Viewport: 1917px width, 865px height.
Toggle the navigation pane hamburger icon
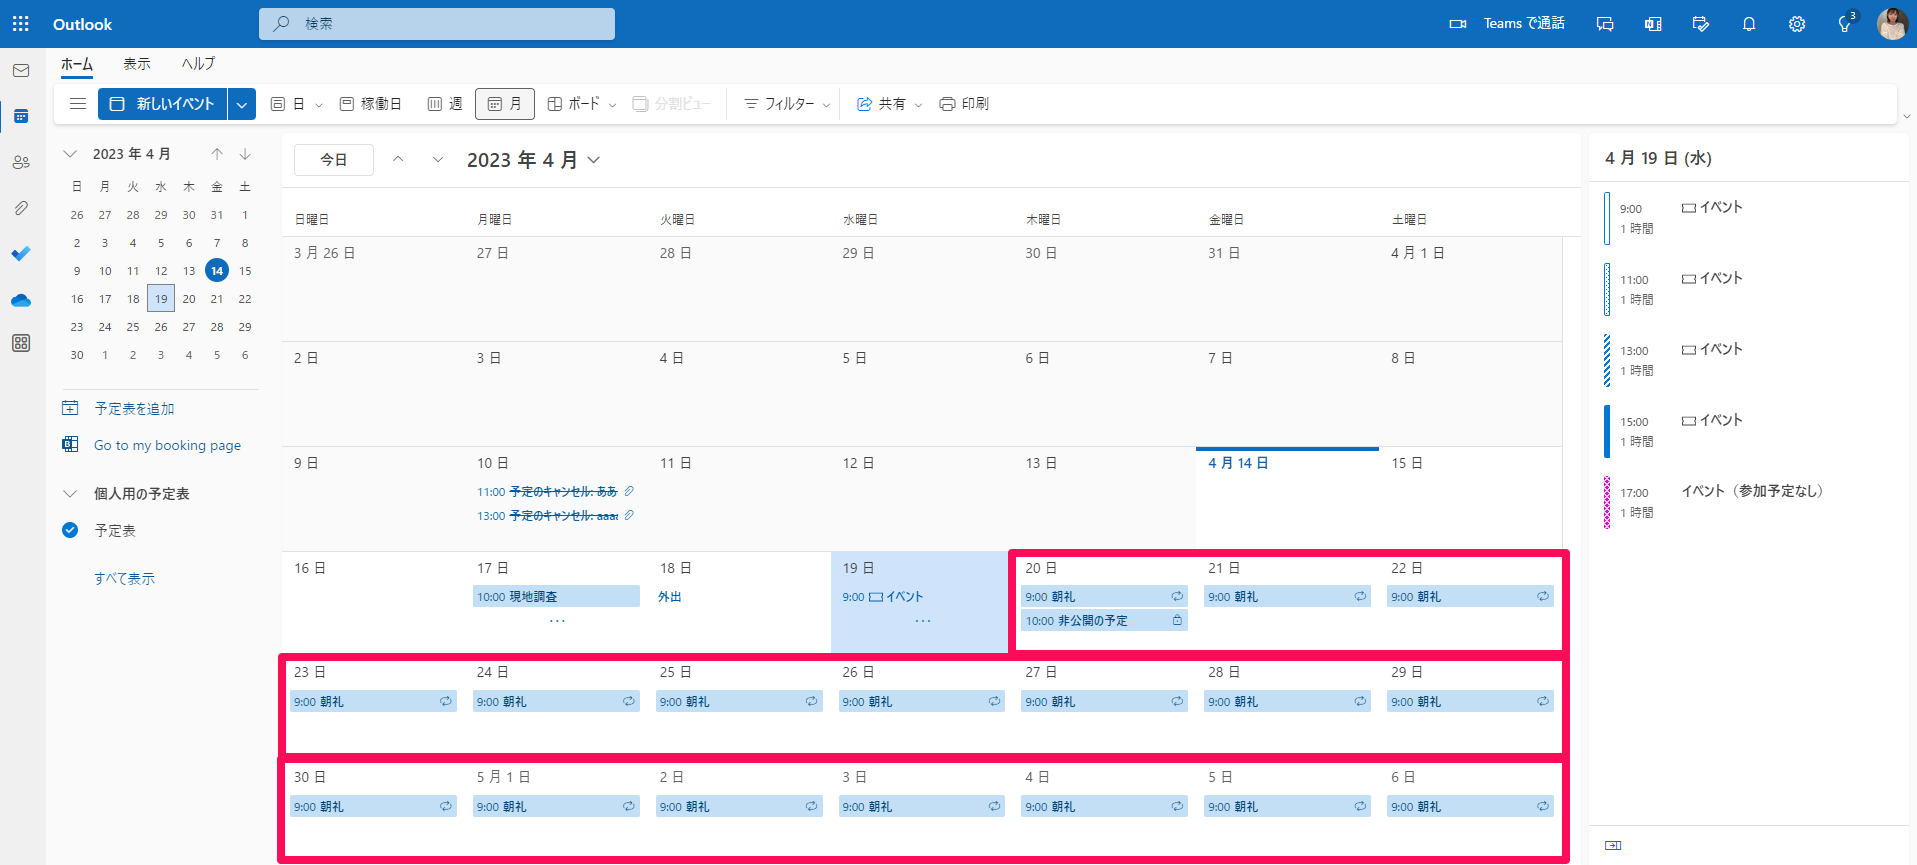click(77, 104)
